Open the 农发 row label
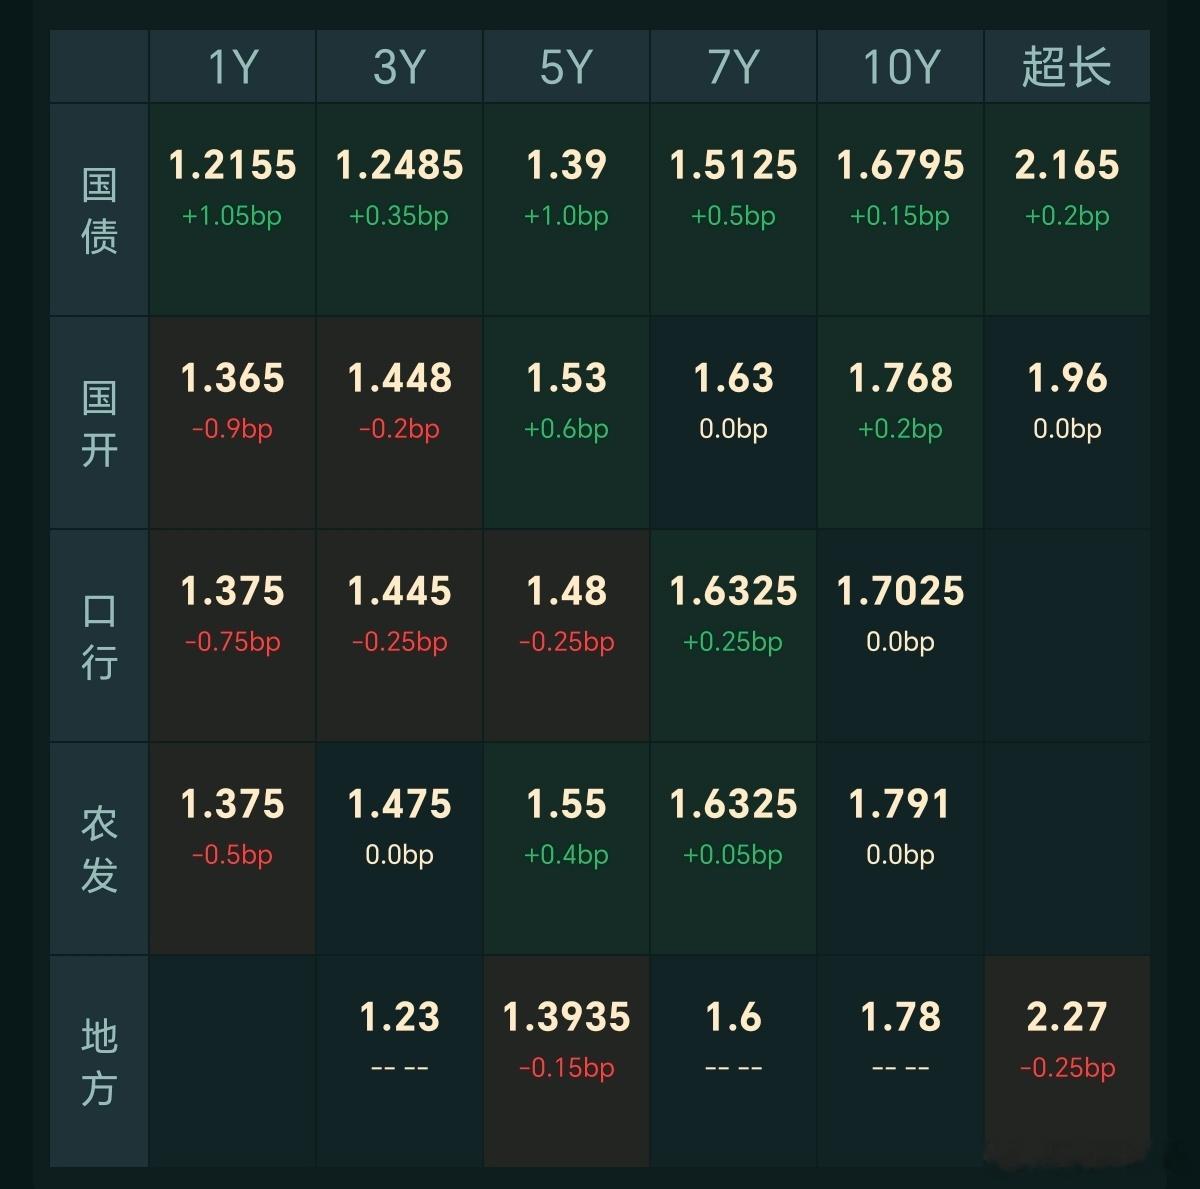 (x=99, y=849)
